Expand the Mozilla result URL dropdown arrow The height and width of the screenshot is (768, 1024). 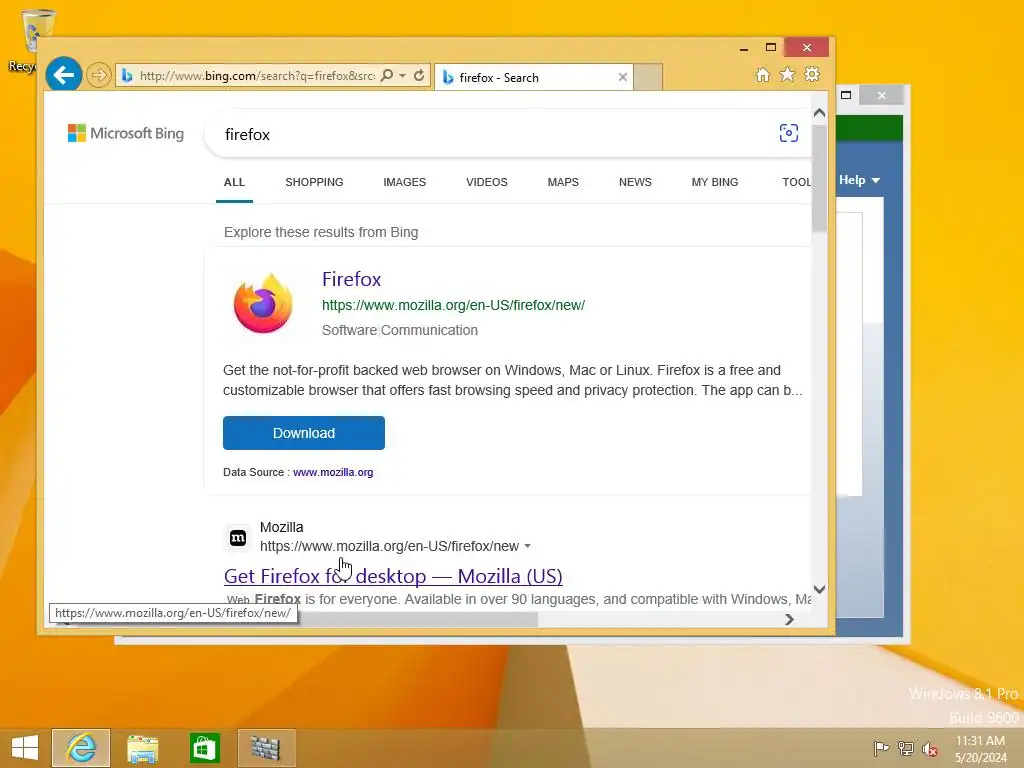(528, 546)
